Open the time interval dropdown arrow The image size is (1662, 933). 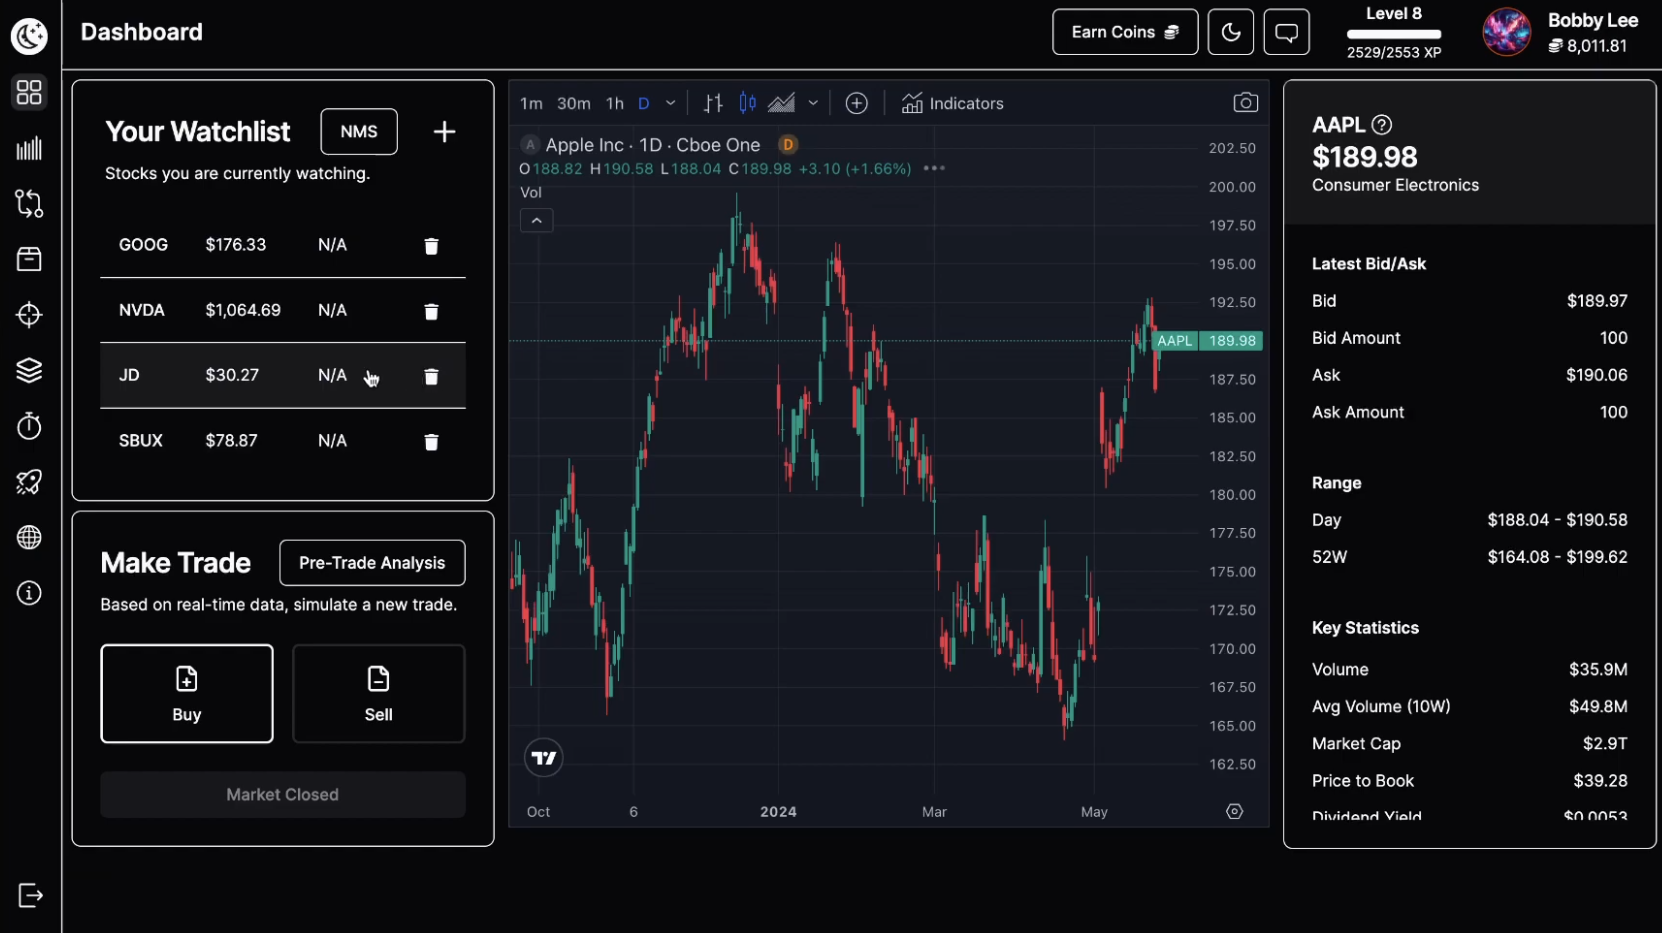pyautogui.click(x=670, y=103)
